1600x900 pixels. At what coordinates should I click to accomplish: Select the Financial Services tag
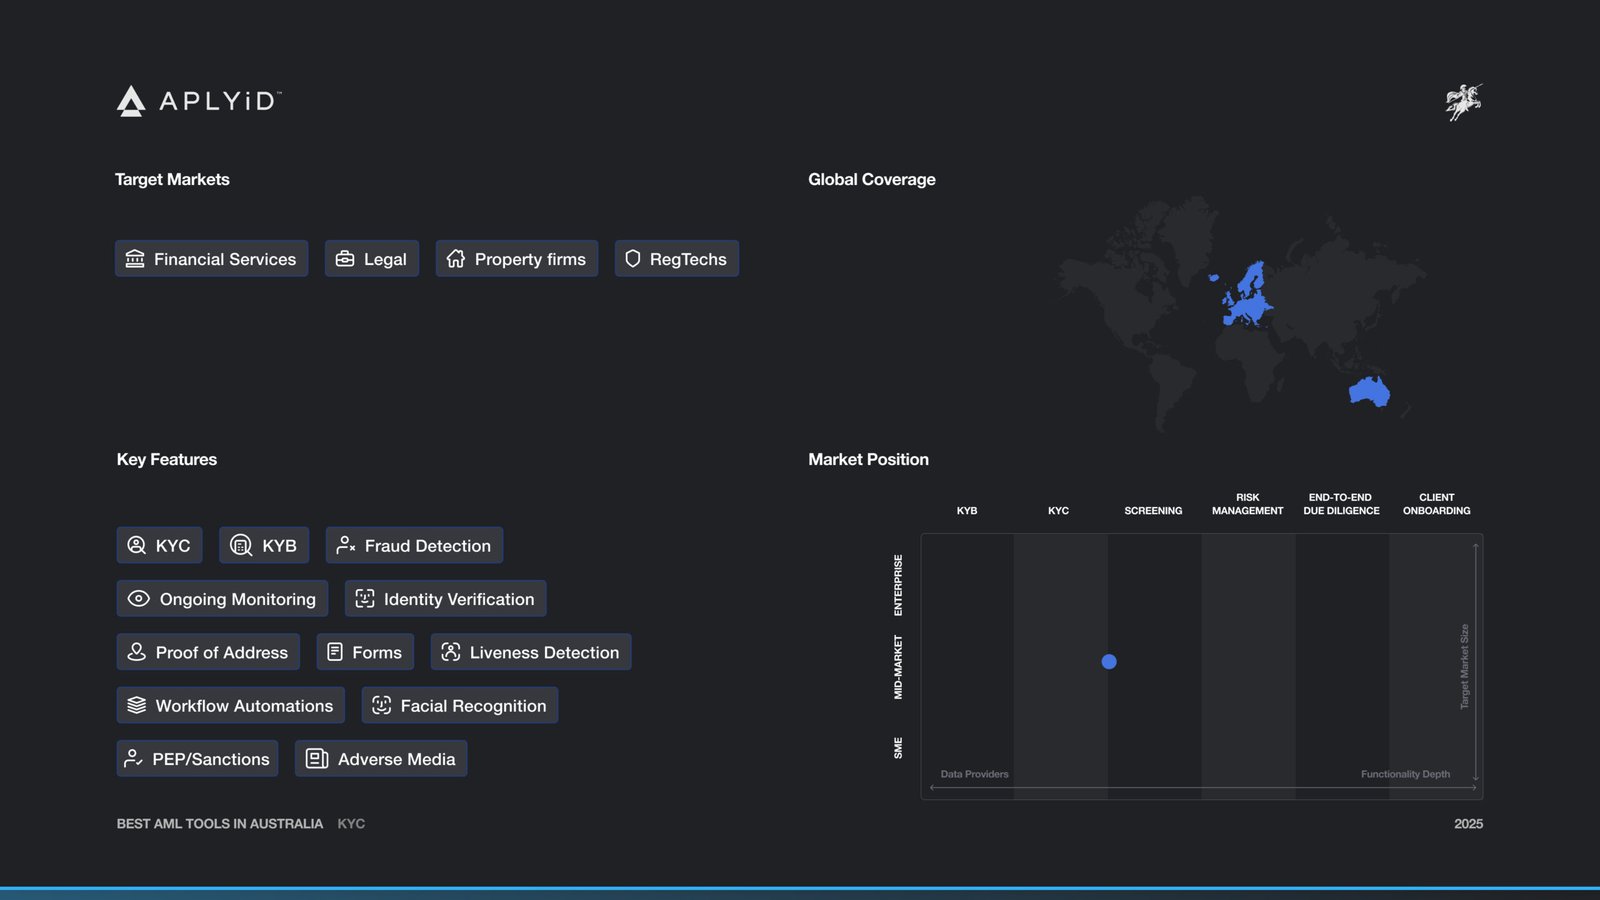212,259
